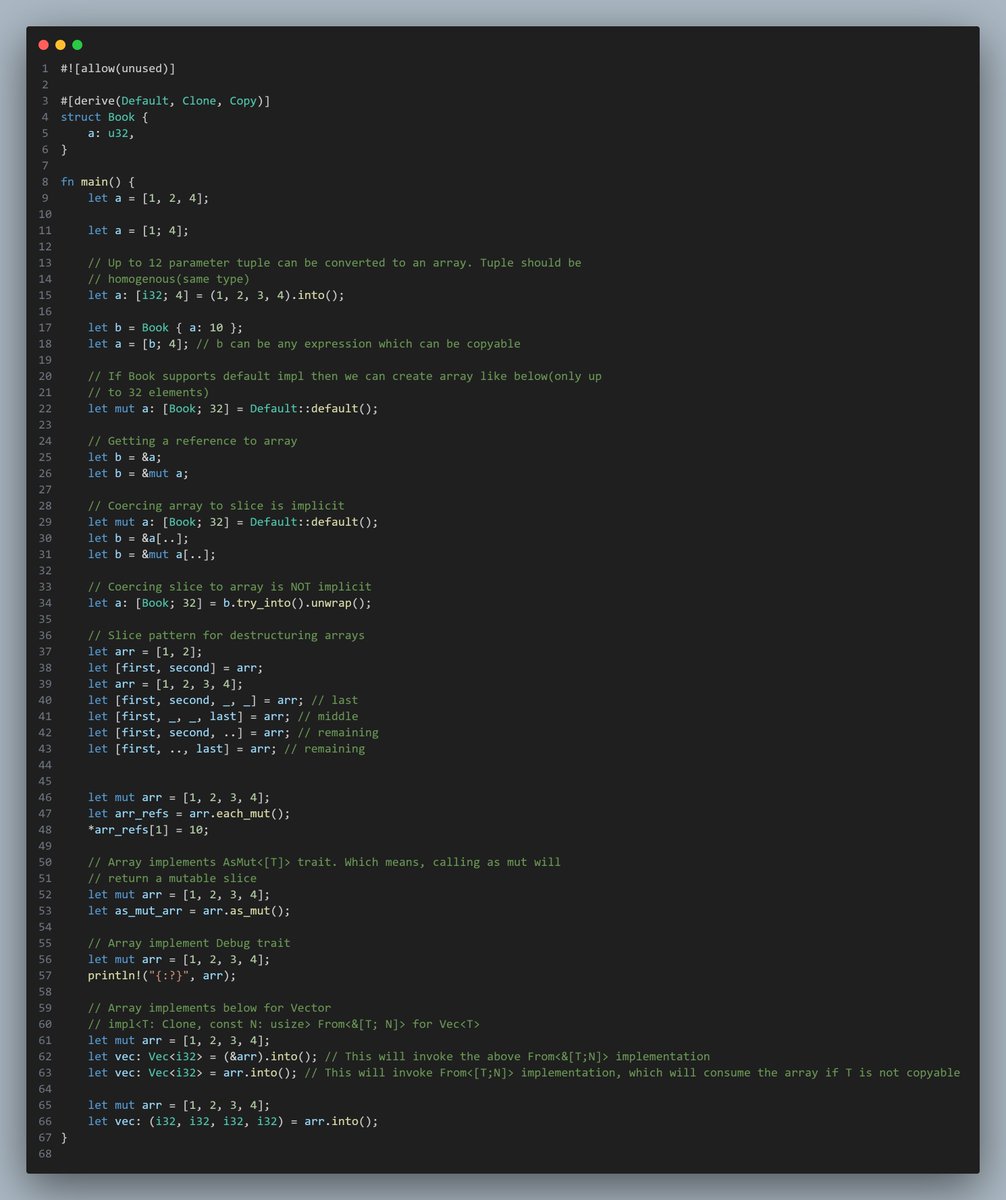Click 'let as_mut_arr = arr.as_mut();' line
The height and width of the screenshot is (1200, 1006).
(x=189, y=910)
